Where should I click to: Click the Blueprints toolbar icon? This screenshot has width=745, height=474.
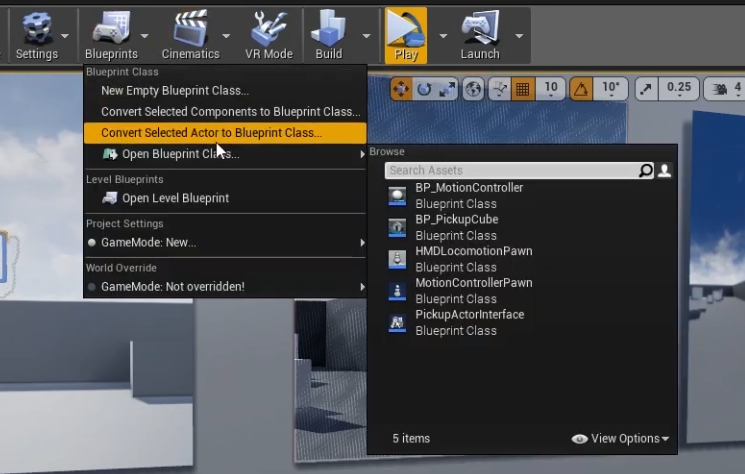coord(111,28)
